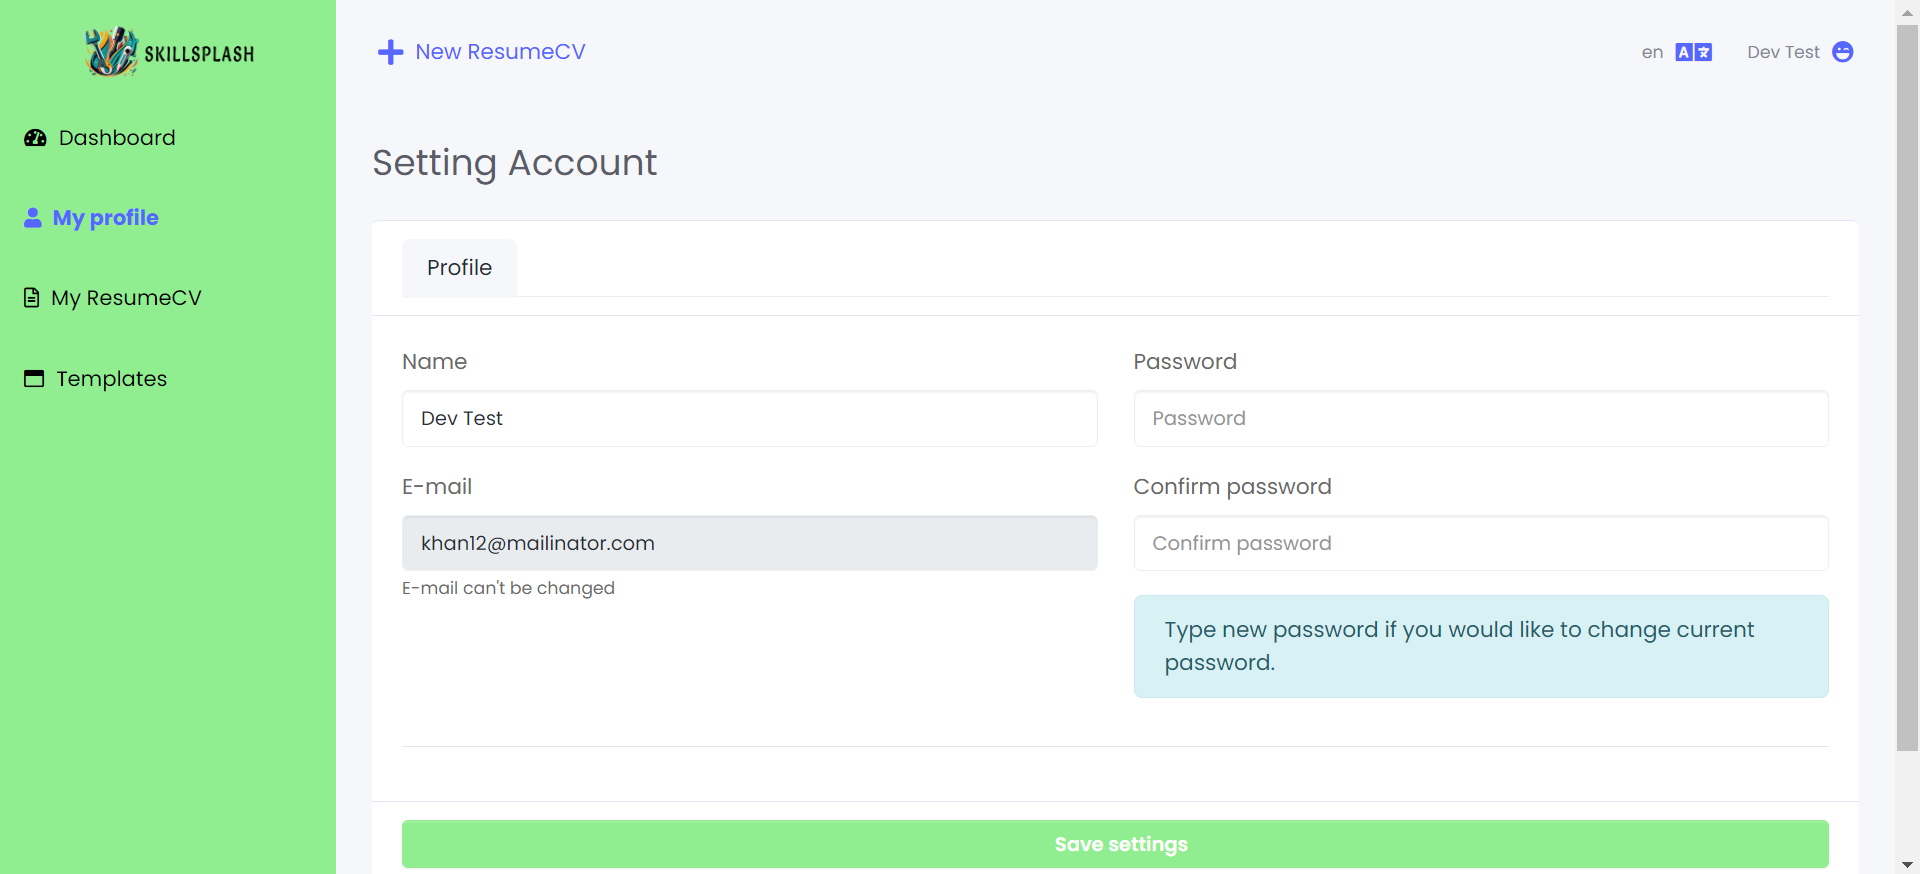The image size is (1920, 874).
Task: Open My ResumeCV page
Action: pos(126,298)
